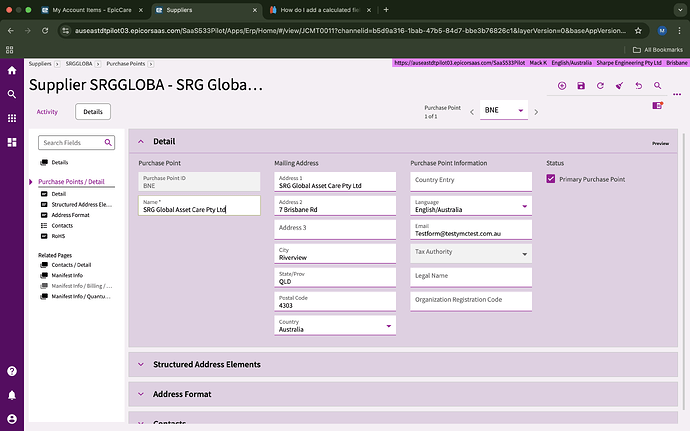
Task: Open the user profile icon in sidebar
Action: (12, 419)
